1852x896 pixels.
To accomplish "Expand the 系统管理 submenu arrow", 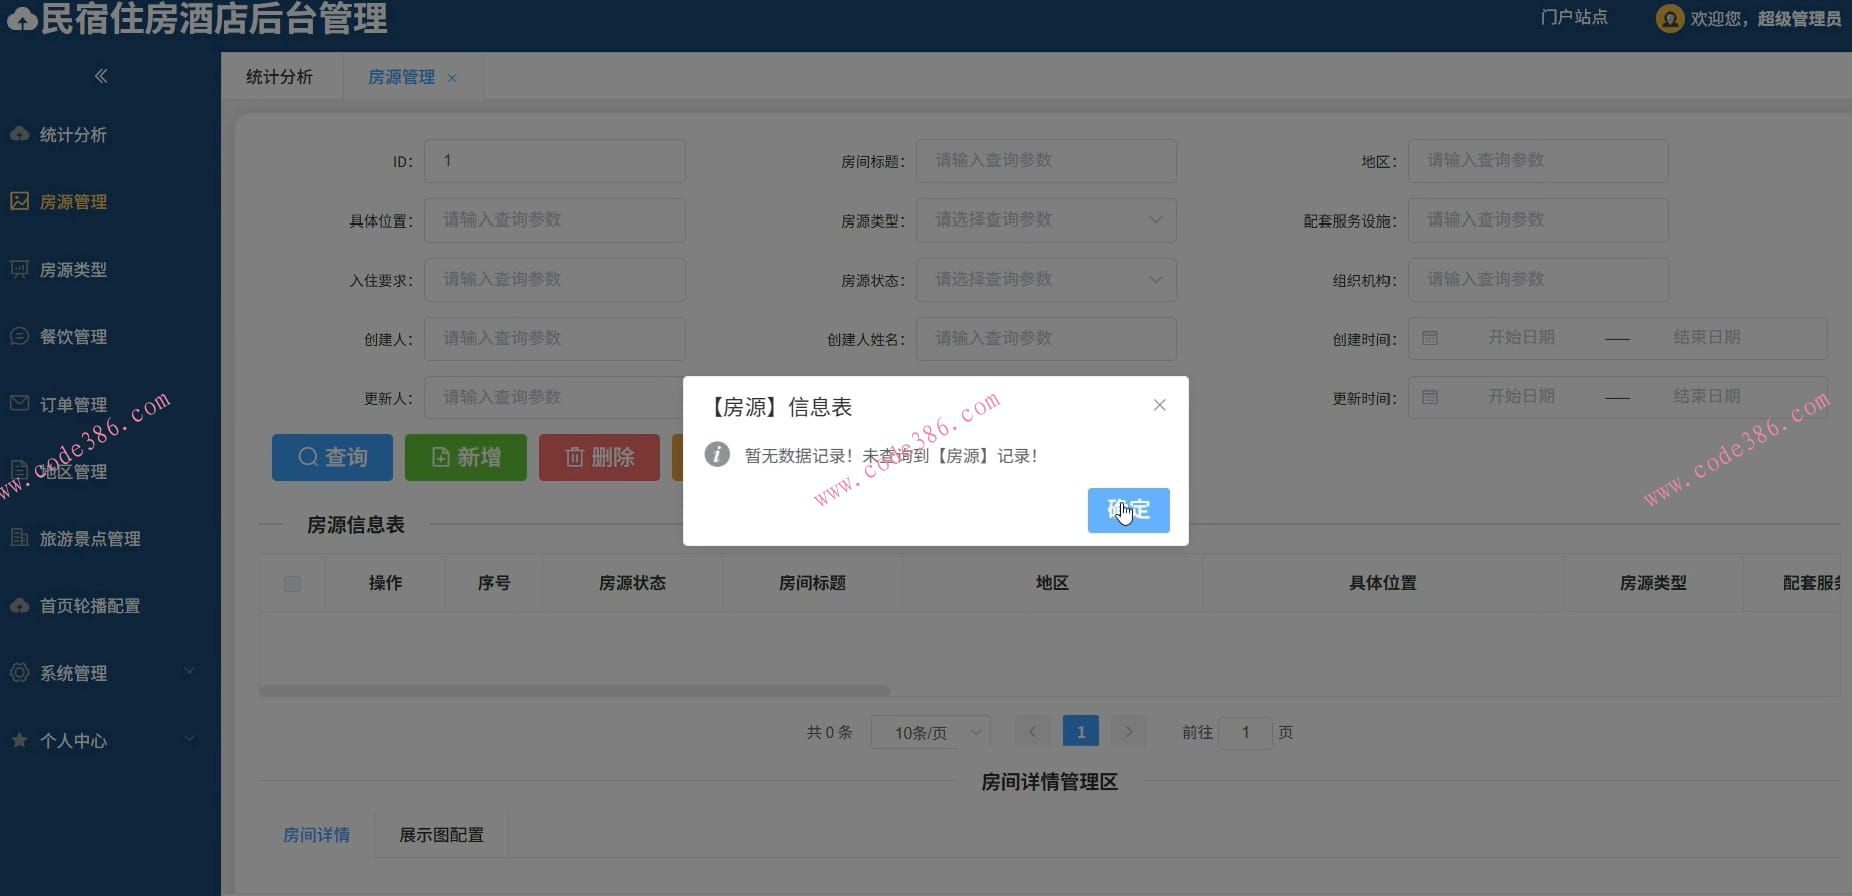I will [x=189, y=671].
